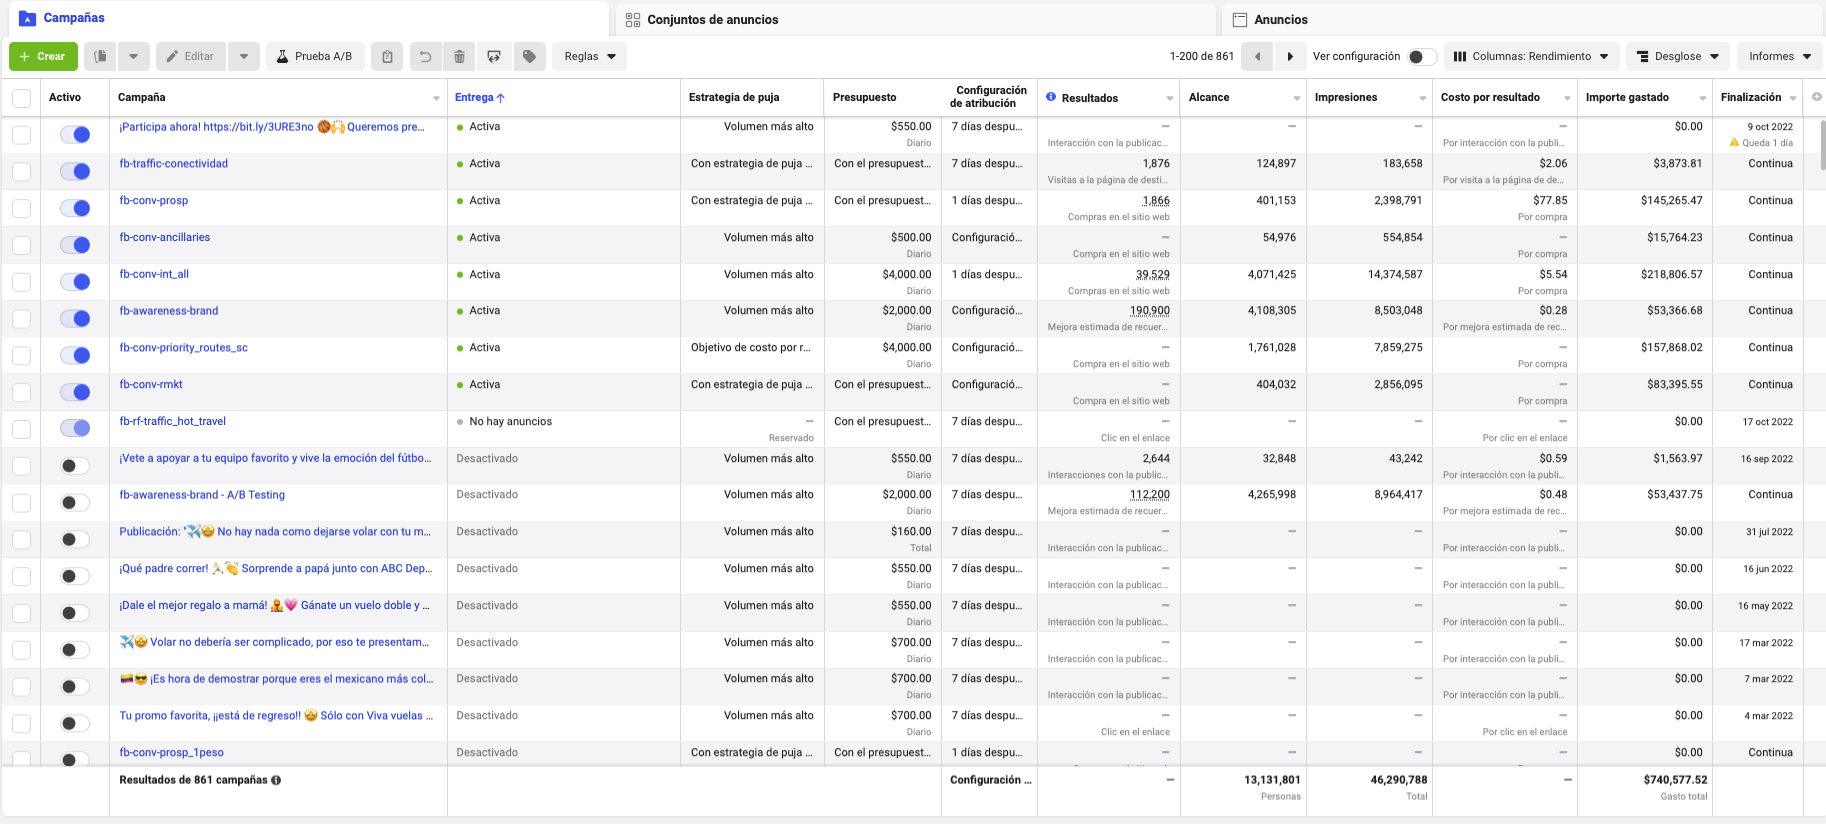The height and width of the screenshot is (824, 1826).
Task: Open the fb-awareness-brand campaign link
Action: click(x=169, y=311)
